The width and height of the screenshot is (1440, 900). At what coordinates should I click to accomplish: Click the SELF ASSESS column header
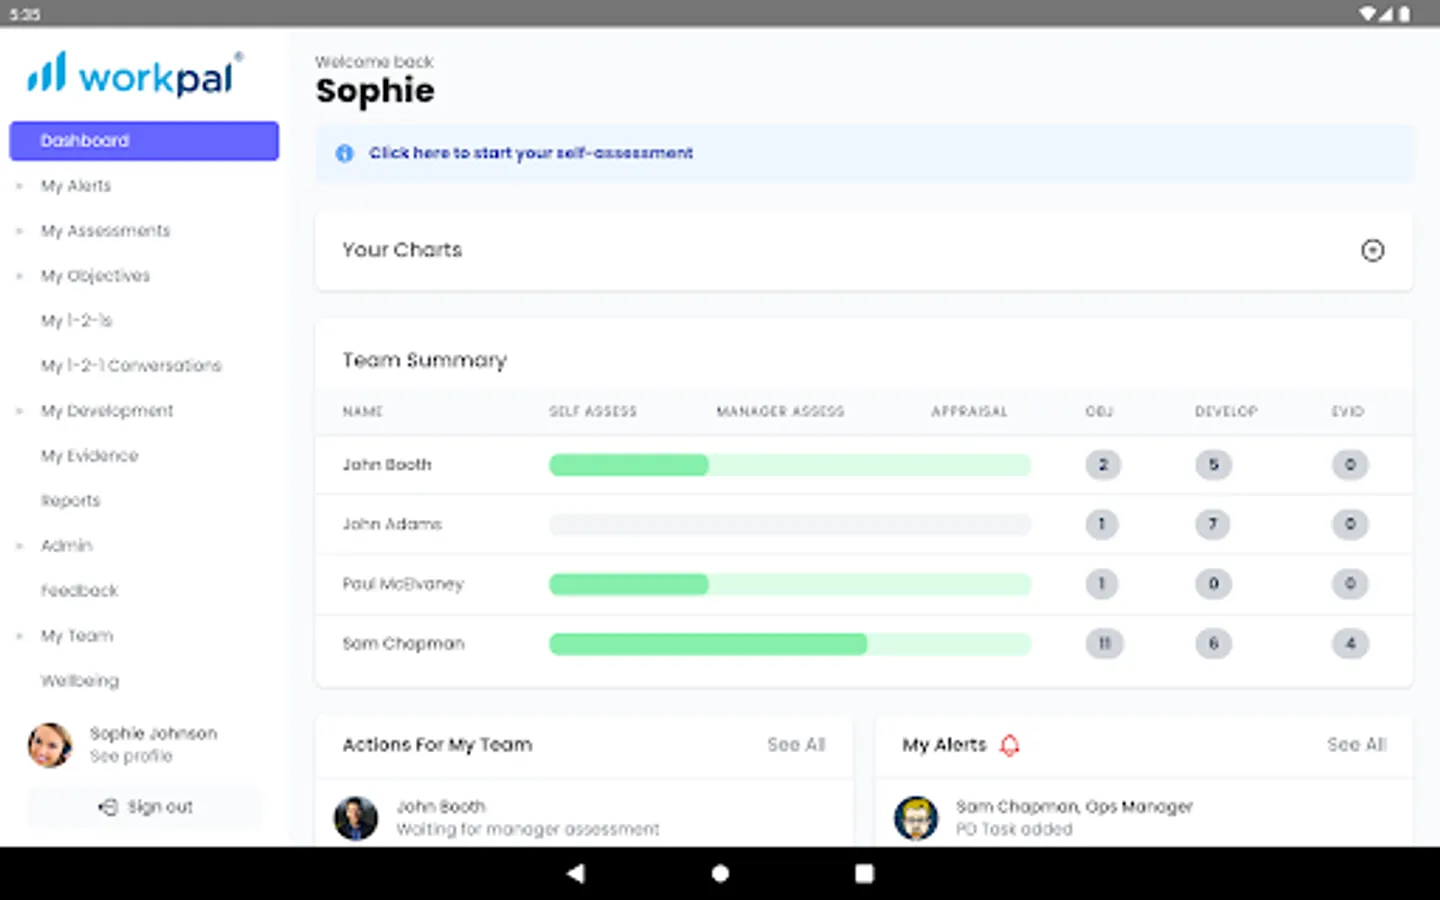click(593, 411)
